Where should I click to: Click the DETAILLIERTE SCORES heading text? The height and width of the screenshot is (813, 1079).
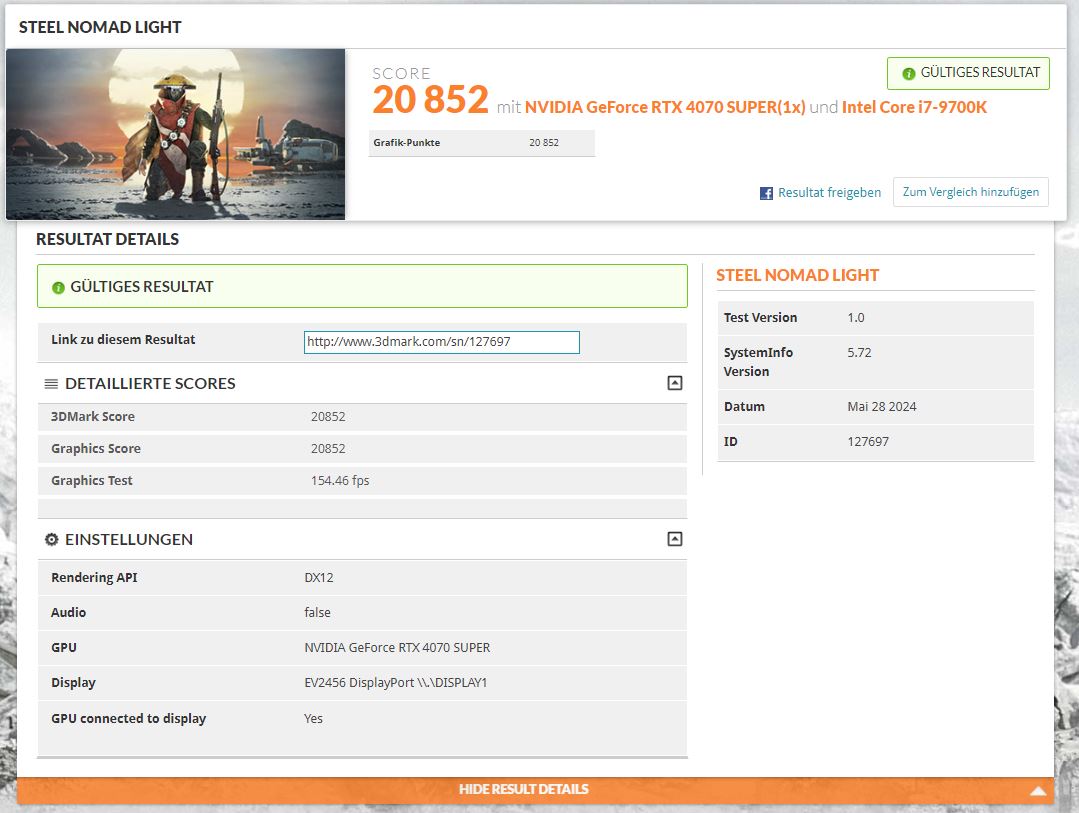coord(150,383)
